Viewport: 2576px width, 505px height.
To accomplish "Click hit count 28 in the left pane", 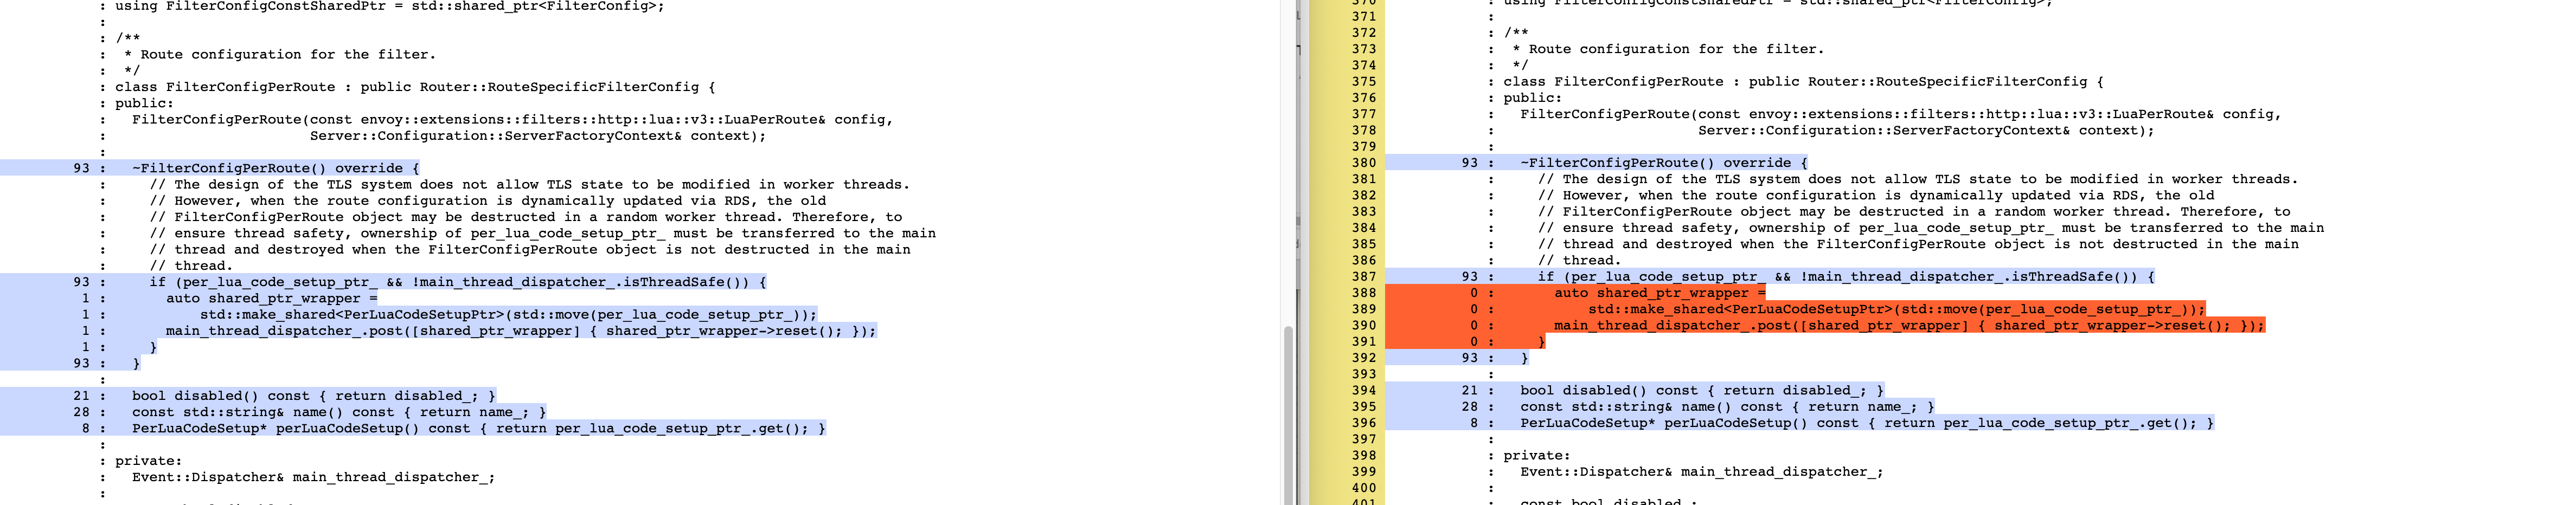I will pos(82,412).
